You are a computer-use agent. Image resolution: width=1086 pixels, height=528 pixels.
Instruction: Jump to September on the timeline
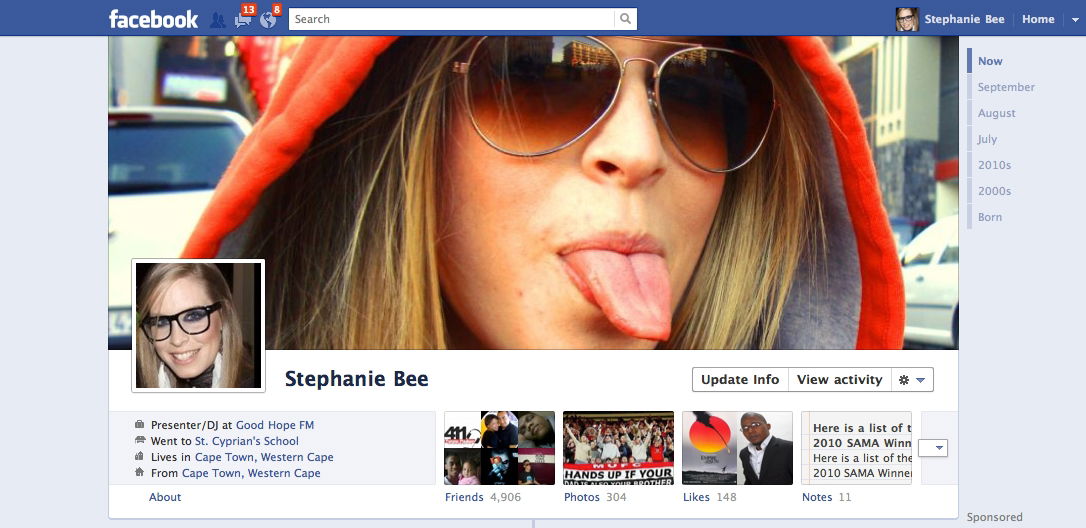tap(1006, 87)
